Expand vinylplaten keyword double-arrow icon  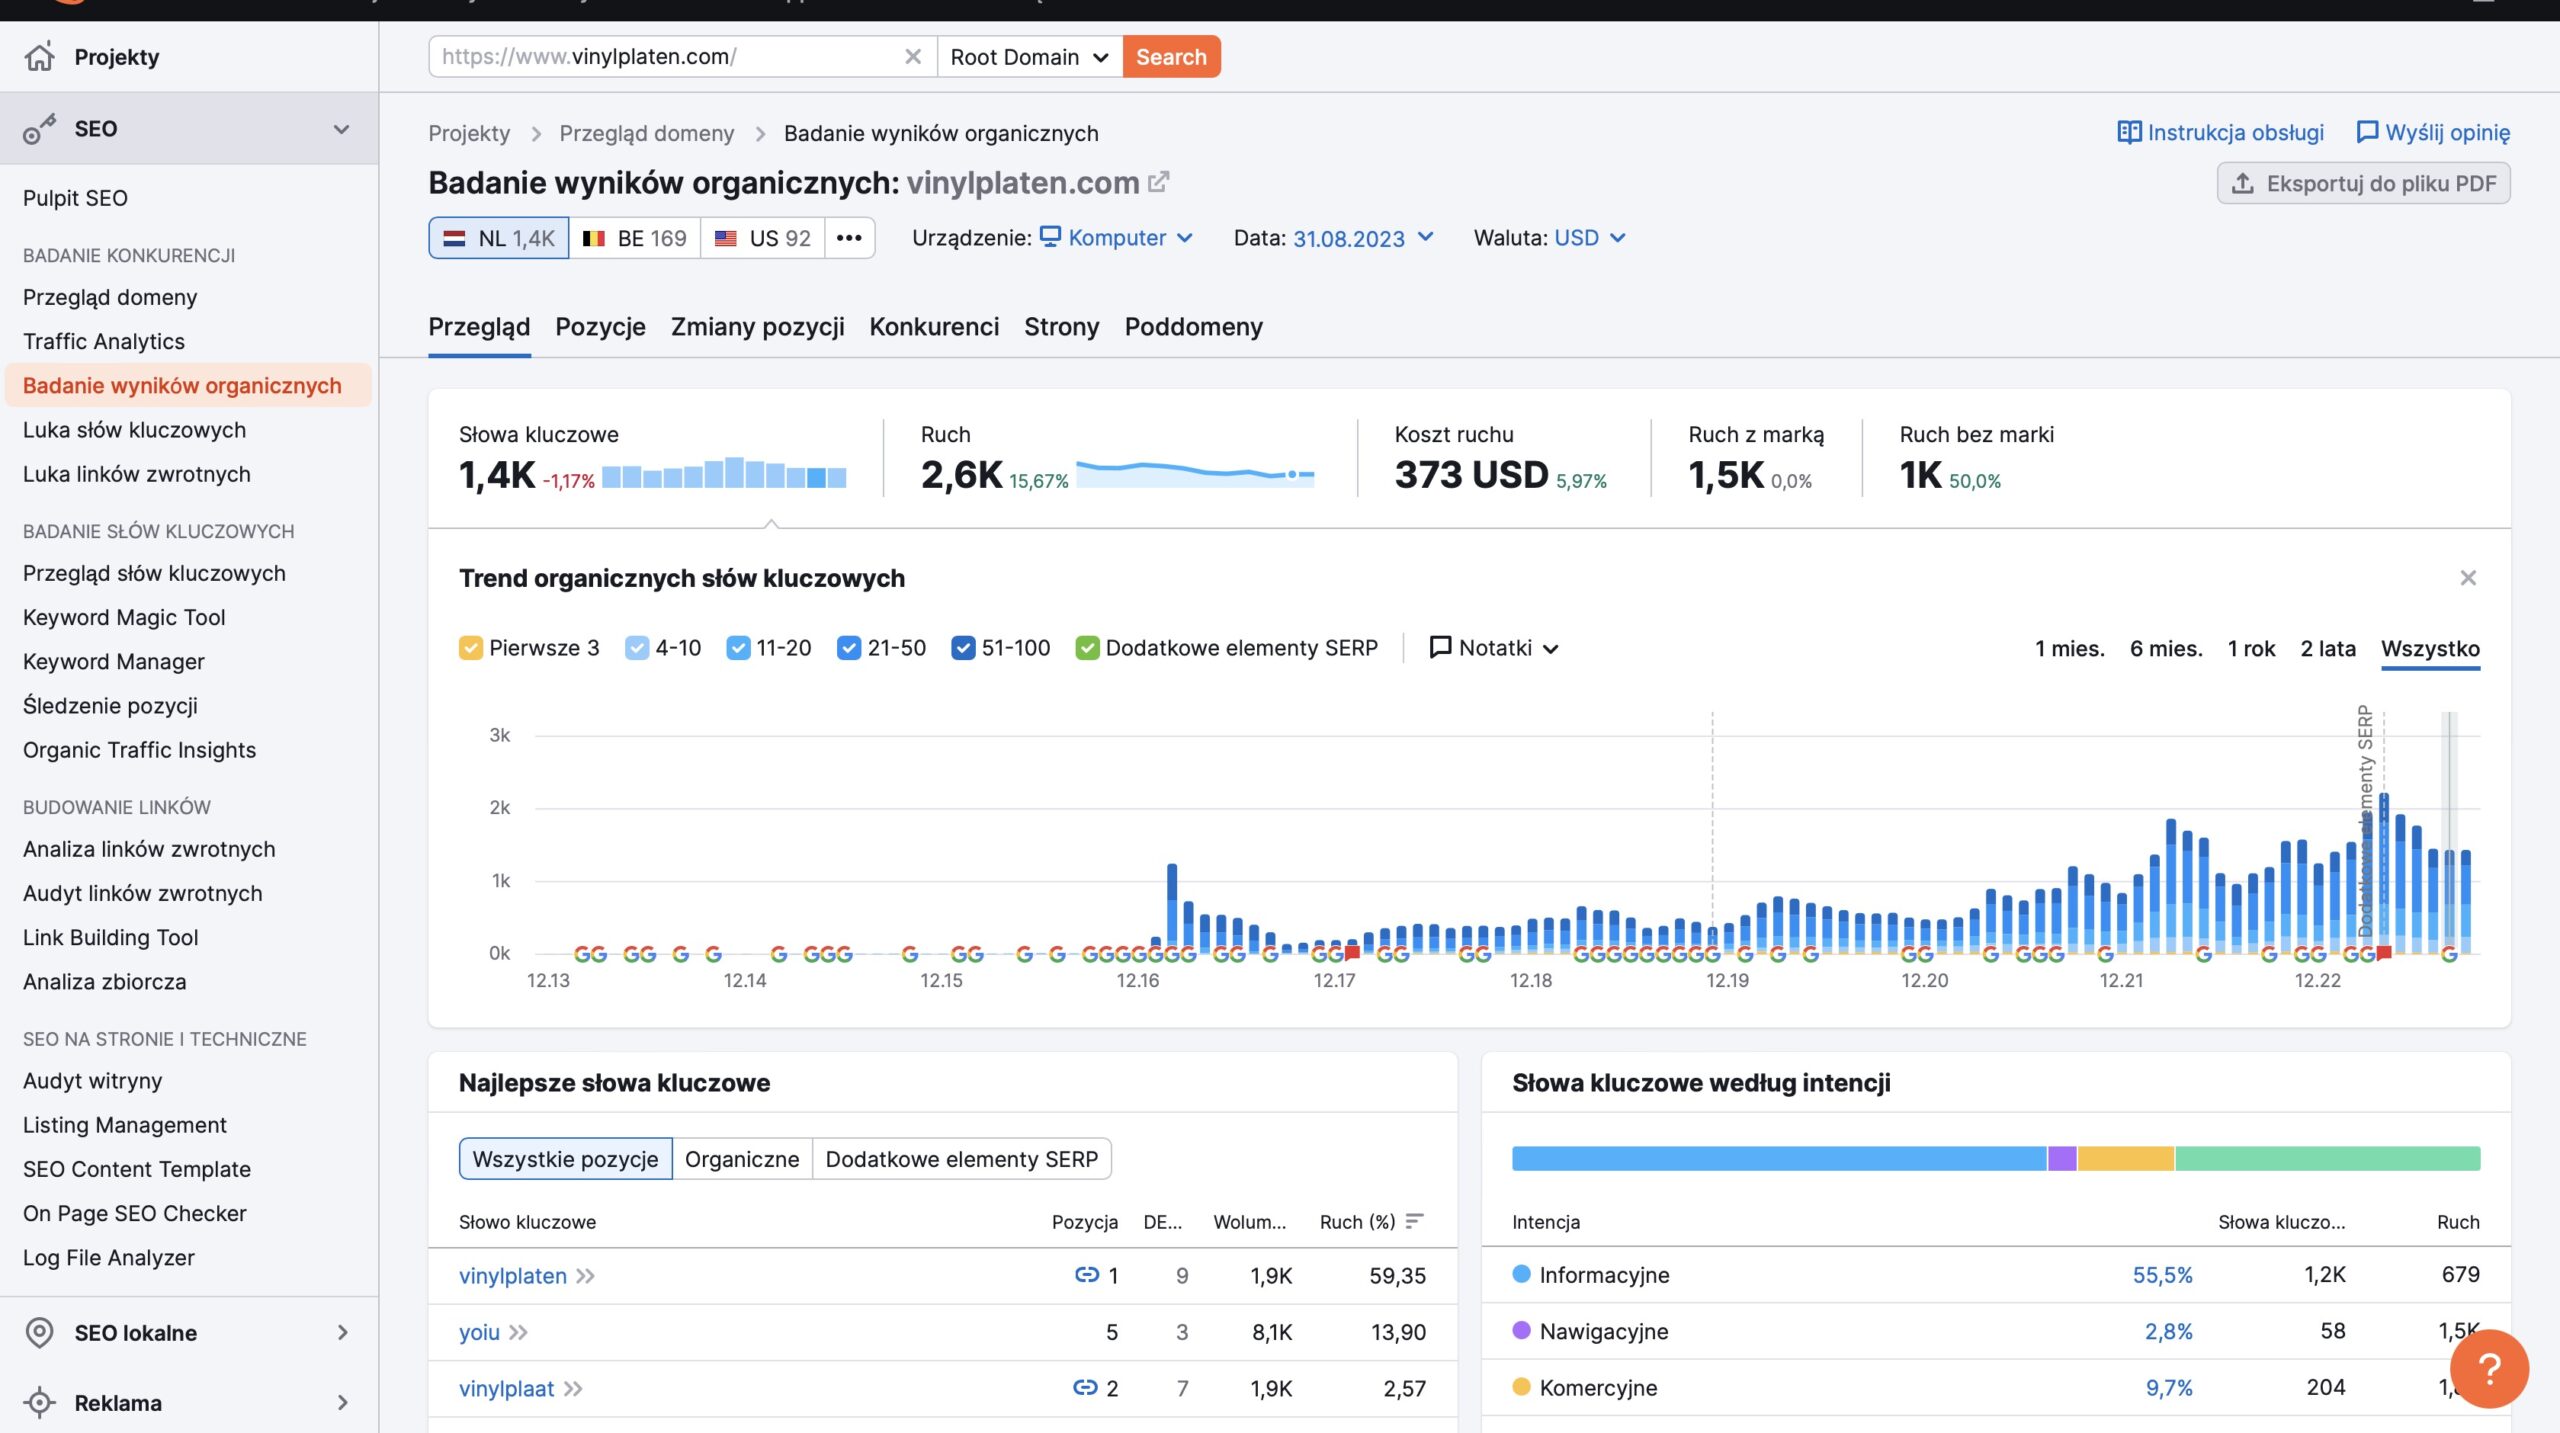coord(586,1276)
